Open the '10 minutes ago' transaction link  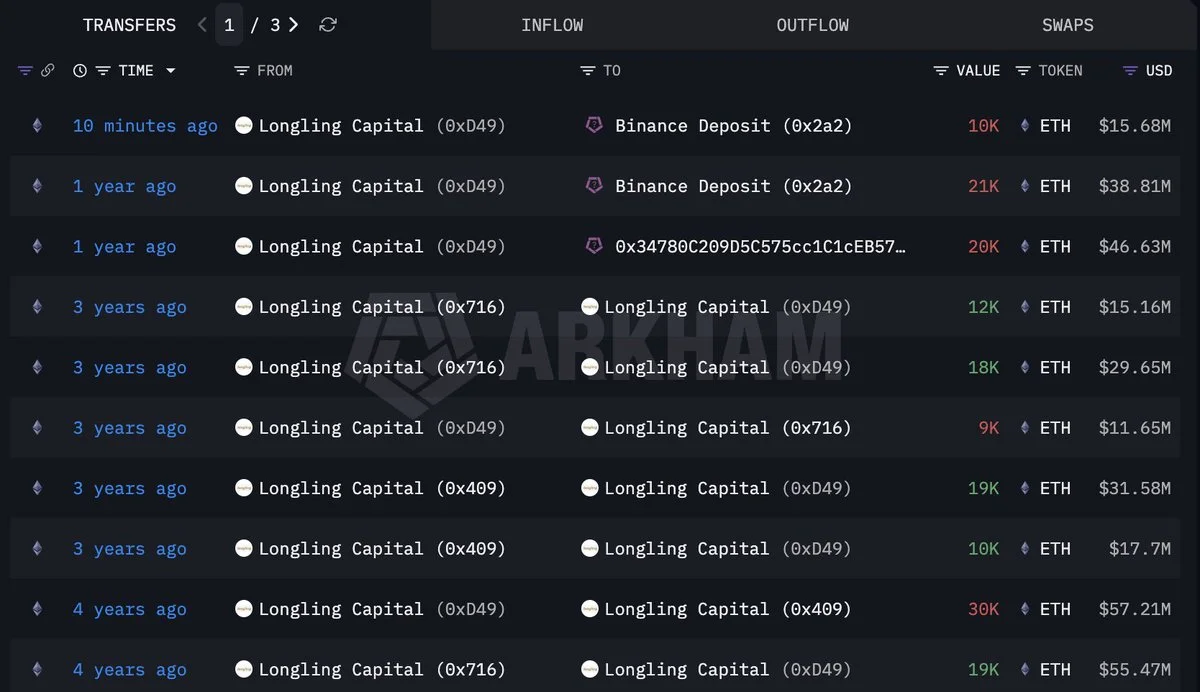[145, 126]
